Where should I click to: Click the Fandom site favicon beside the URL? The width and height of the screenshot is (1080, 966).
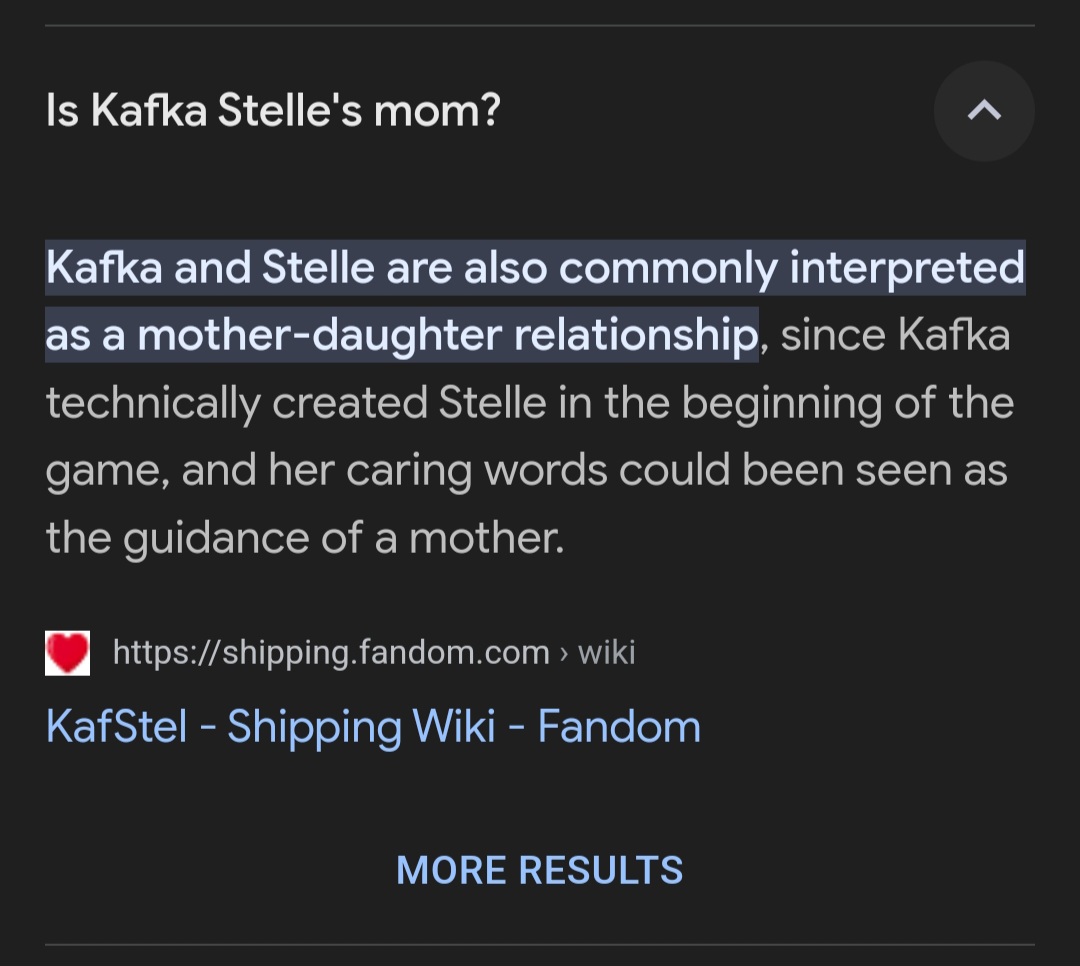pyautogui.click(x=67, y=651)
